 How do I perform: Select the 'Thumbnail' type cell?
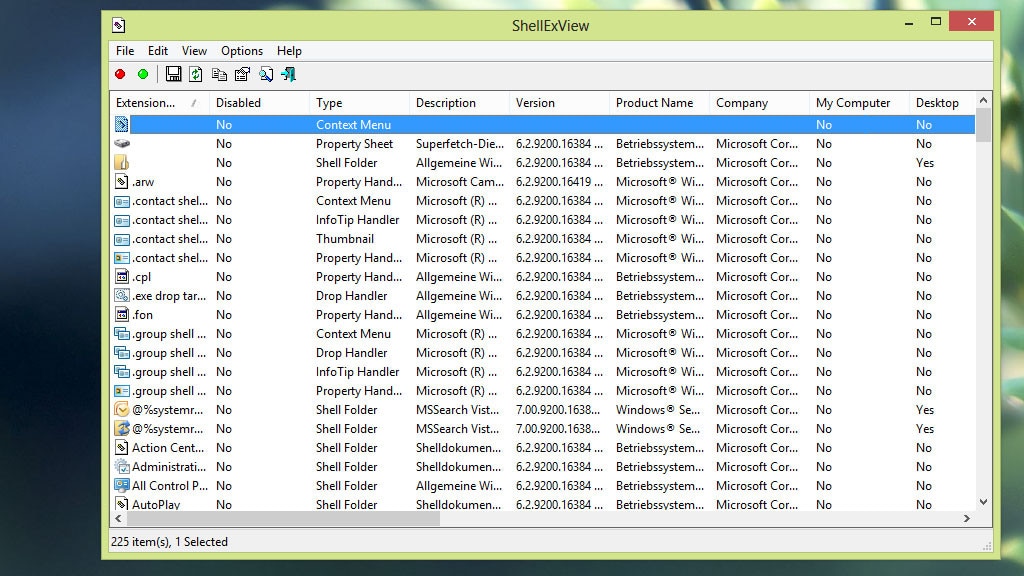click(x=345, y=239)
